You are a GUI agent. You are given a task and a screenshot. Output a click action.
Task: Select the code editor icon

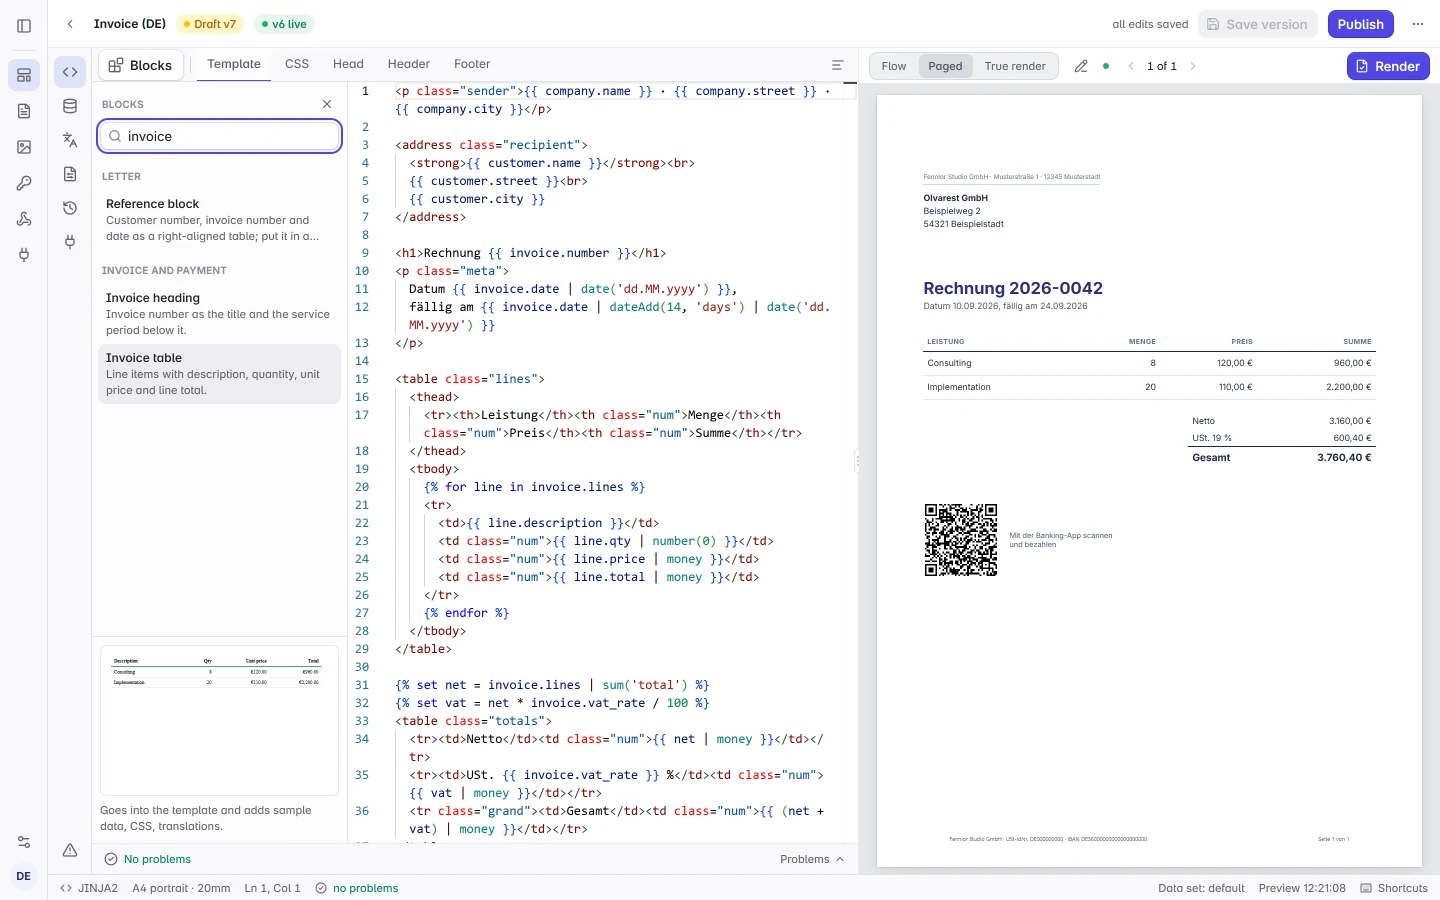pos(70,72)
